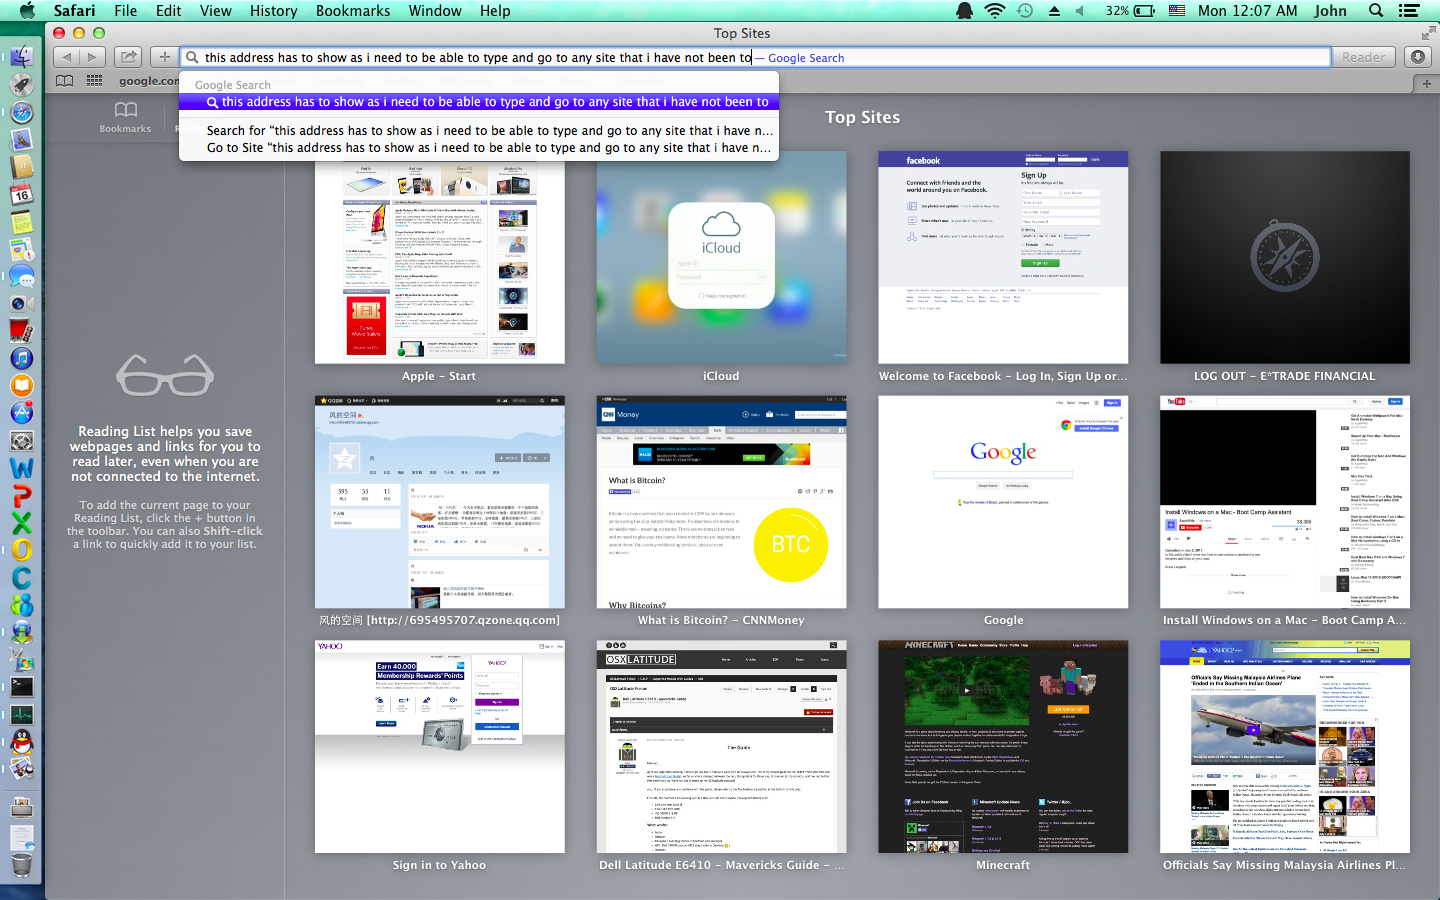Go back with the Safari back arrow
This screenshot has height=900, width=1440.
(x=67, y=57)
